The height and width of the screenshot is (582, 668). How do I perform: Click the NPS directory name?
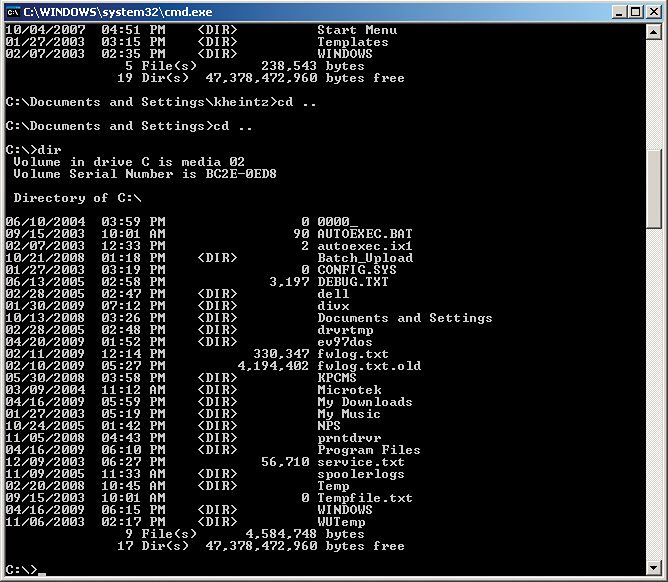click(x=329, y=426)
